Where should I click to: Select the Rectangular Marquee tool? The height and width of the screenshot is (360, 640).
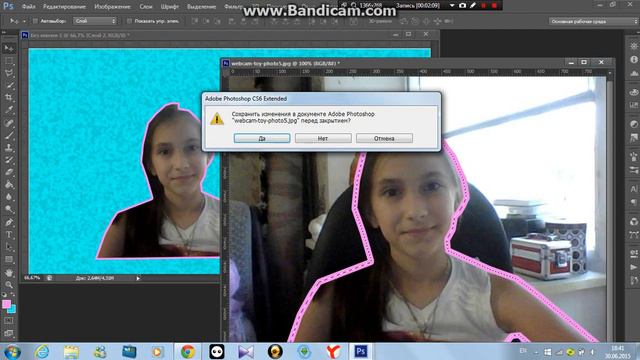[x=9, y=61]
